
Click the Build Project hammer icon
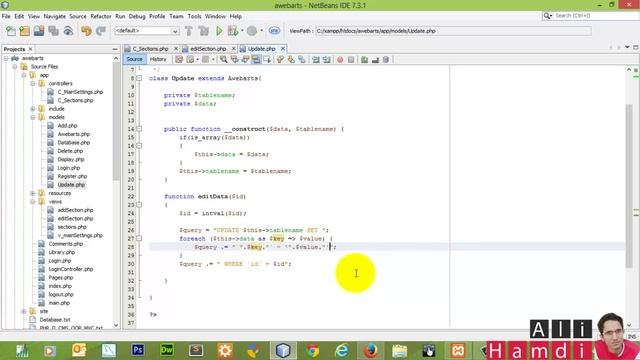[189, 31]
